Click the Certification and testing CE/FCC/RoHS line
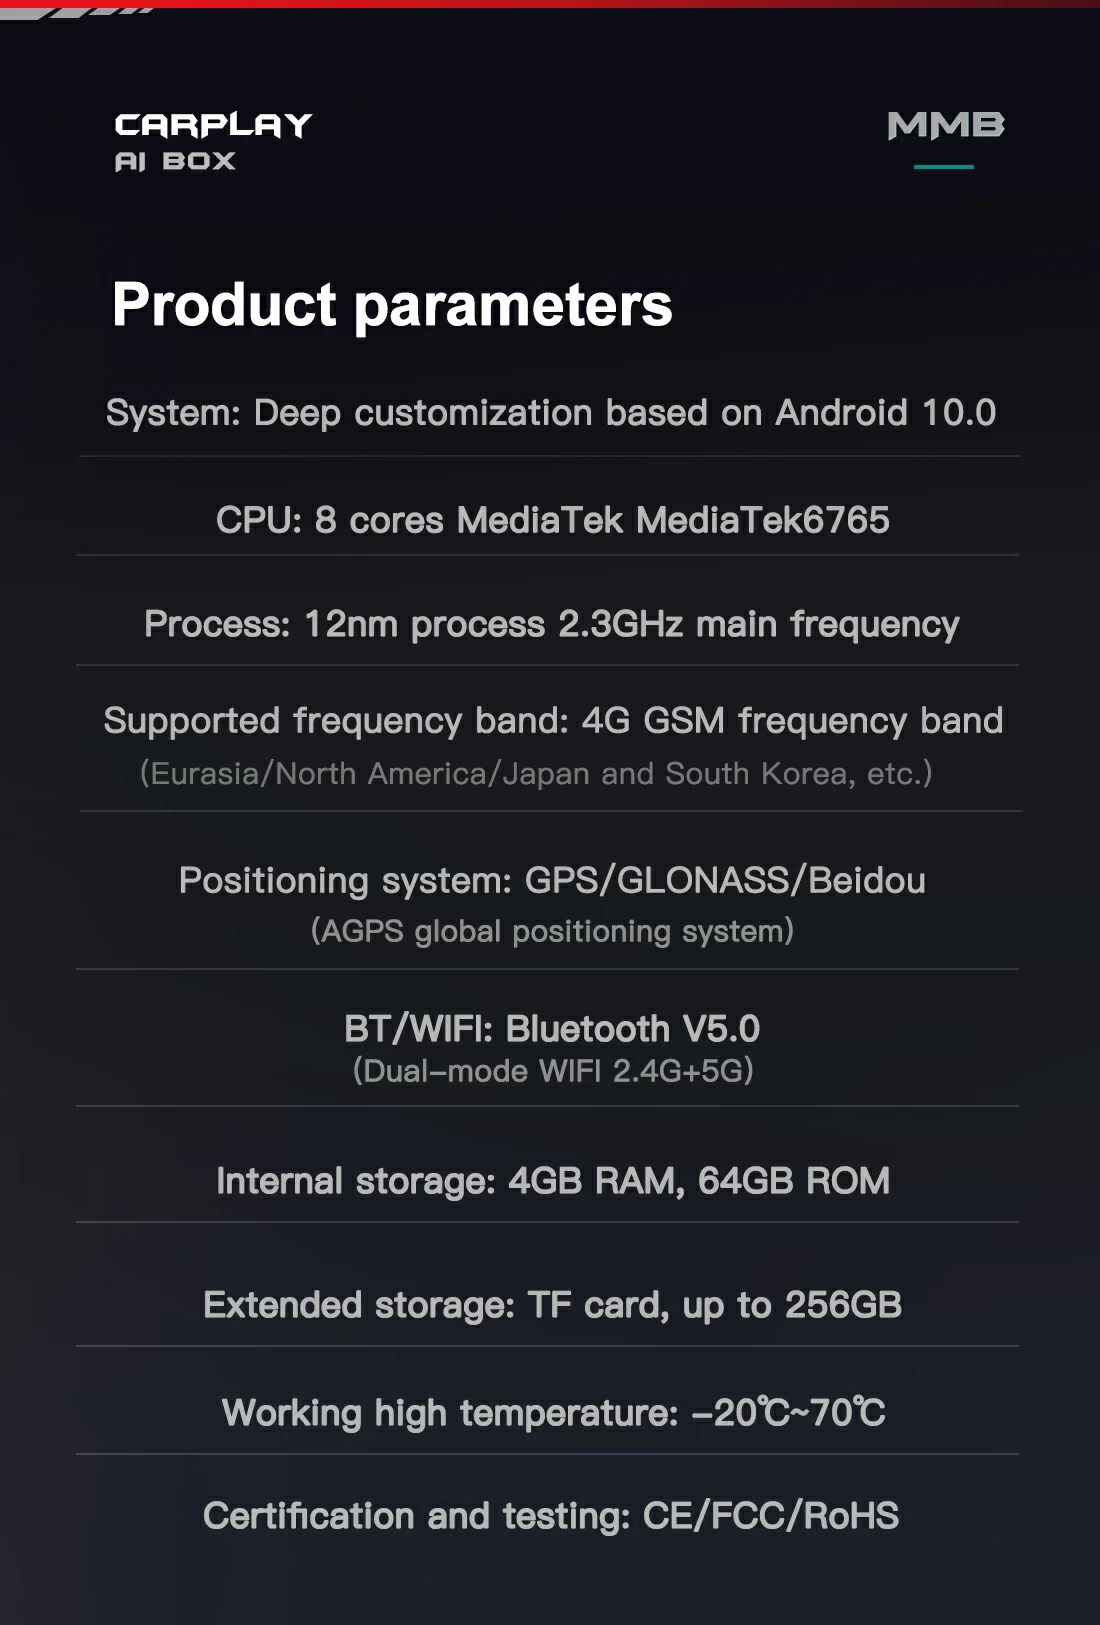The width and height of the screenshot is (1100, 1625). click(x=551, y=1516)
